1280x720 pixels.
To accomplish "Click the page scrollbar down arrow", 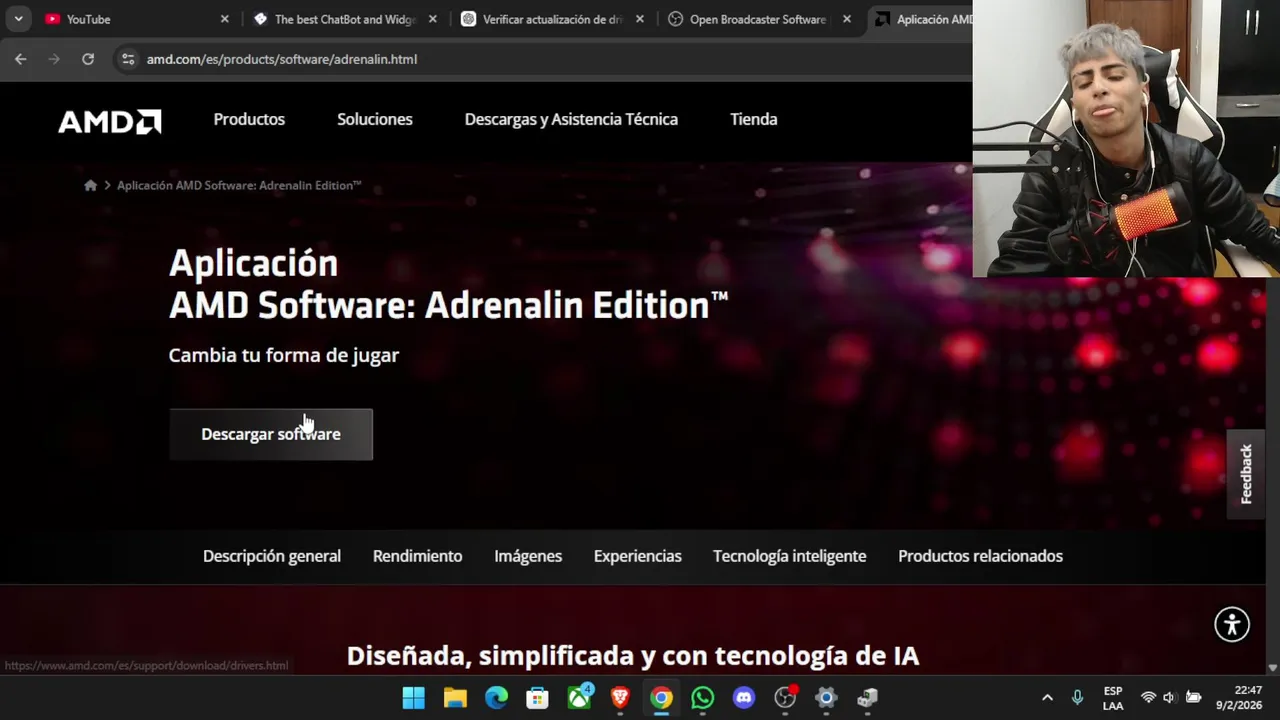I will click(1272, 667).
